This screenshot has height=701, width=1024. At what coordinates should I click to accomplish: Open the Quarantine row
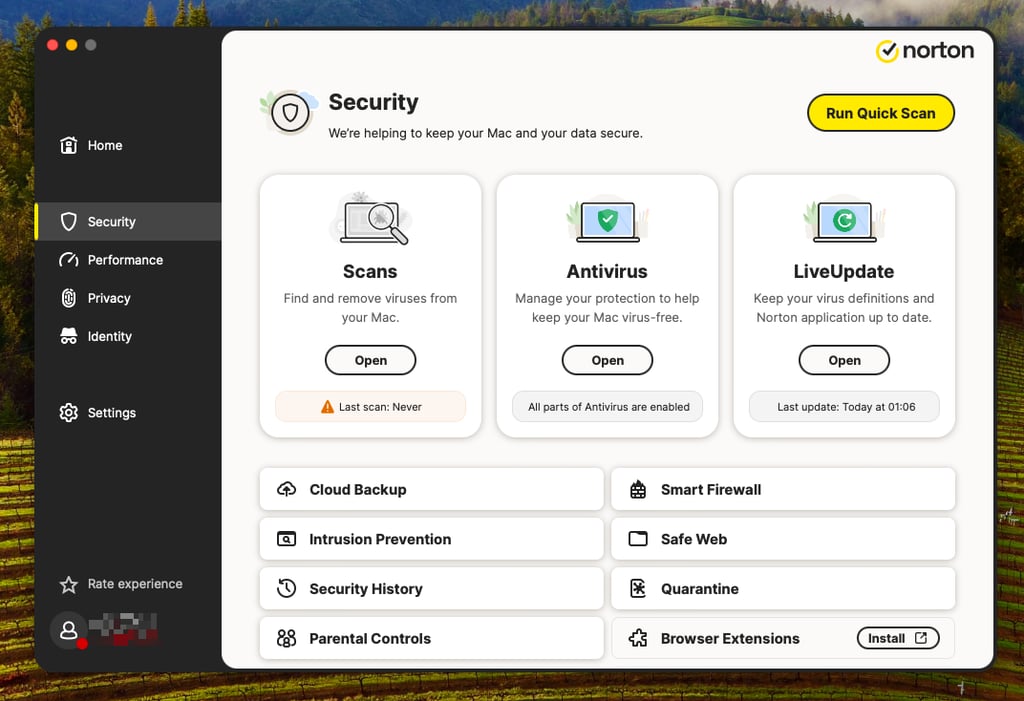783,589
